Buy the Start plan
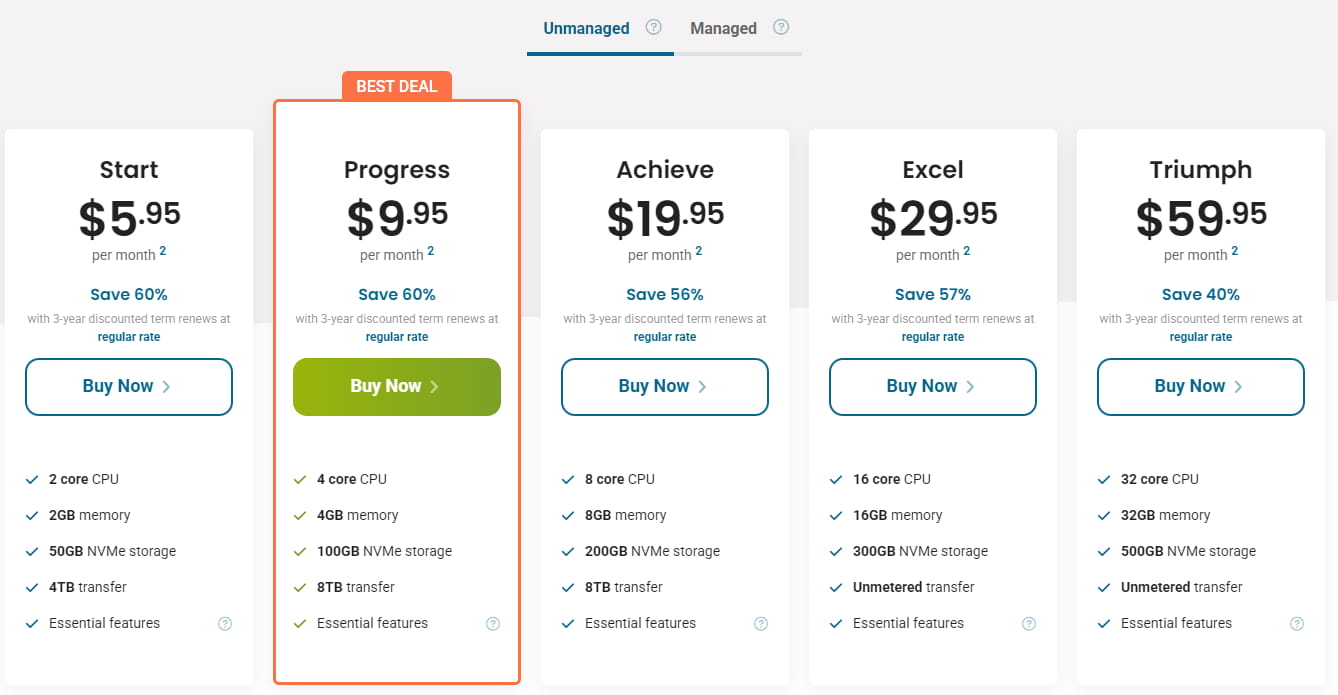This screenshot has width=1338, height=695. coord(129,387)
